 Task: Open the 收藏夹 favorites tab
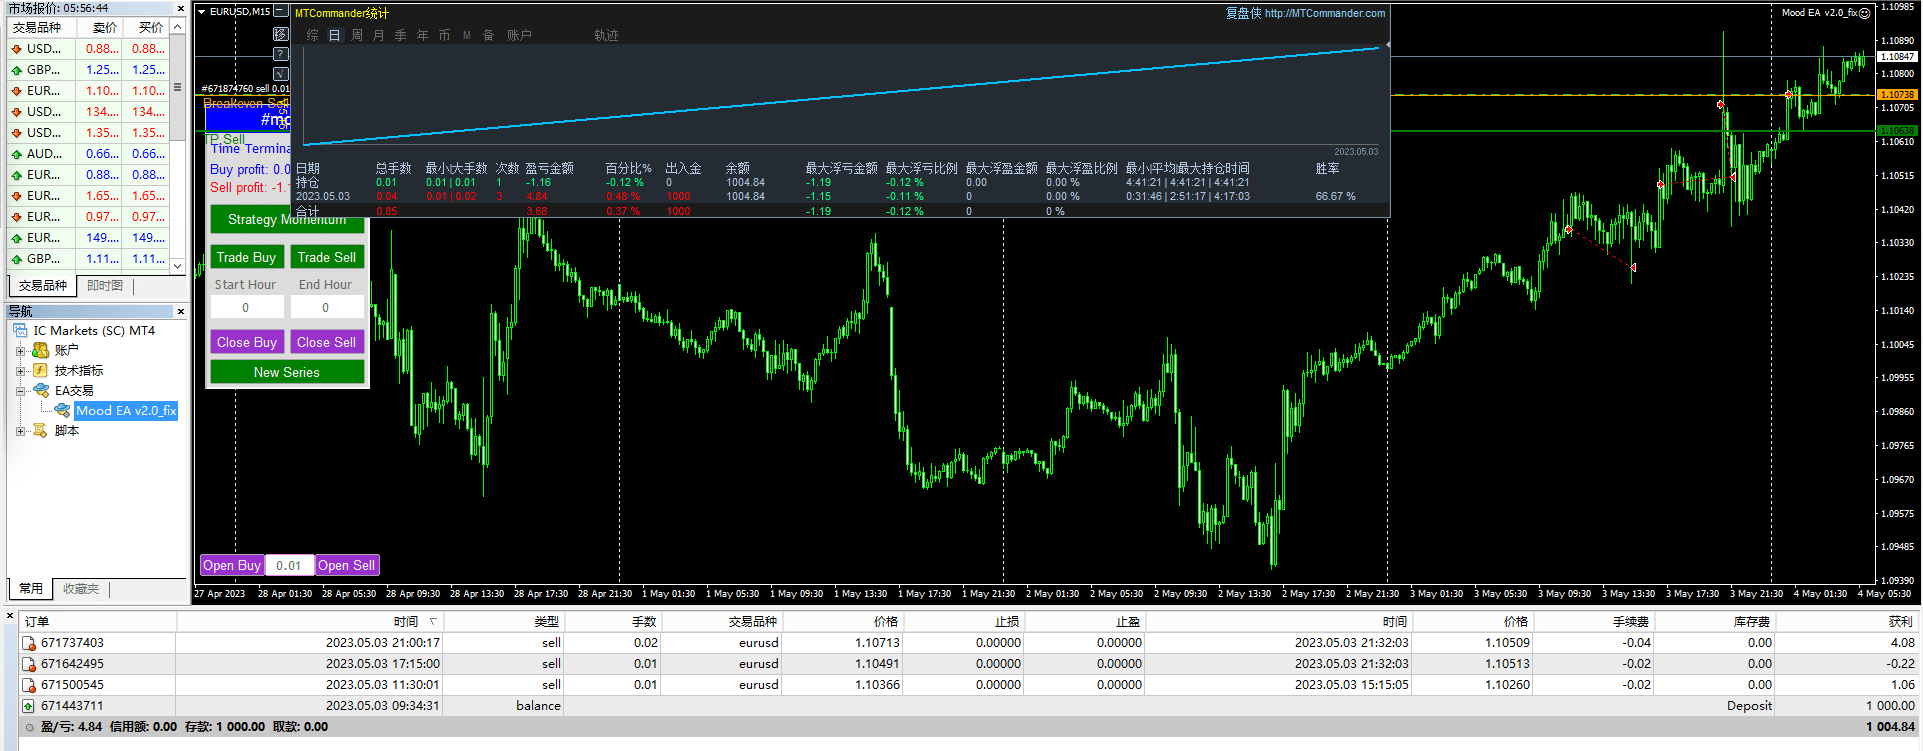point(81,589)
